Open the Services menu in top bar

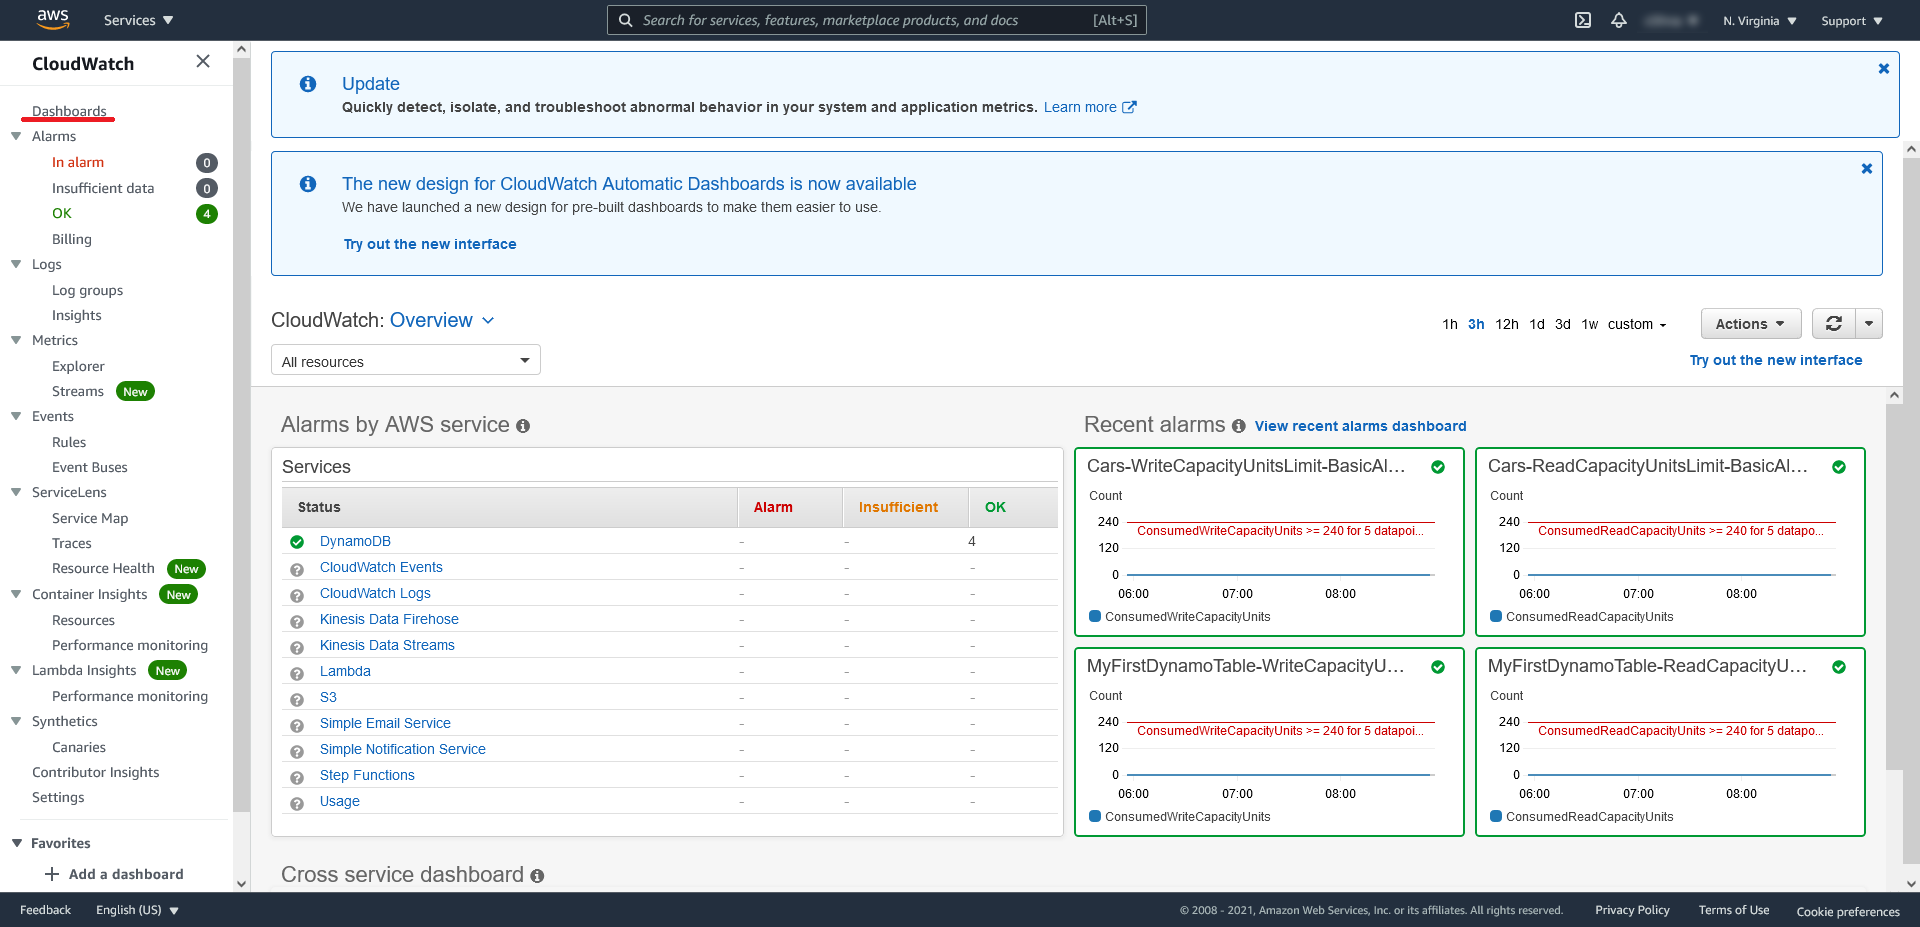(138, 20)
